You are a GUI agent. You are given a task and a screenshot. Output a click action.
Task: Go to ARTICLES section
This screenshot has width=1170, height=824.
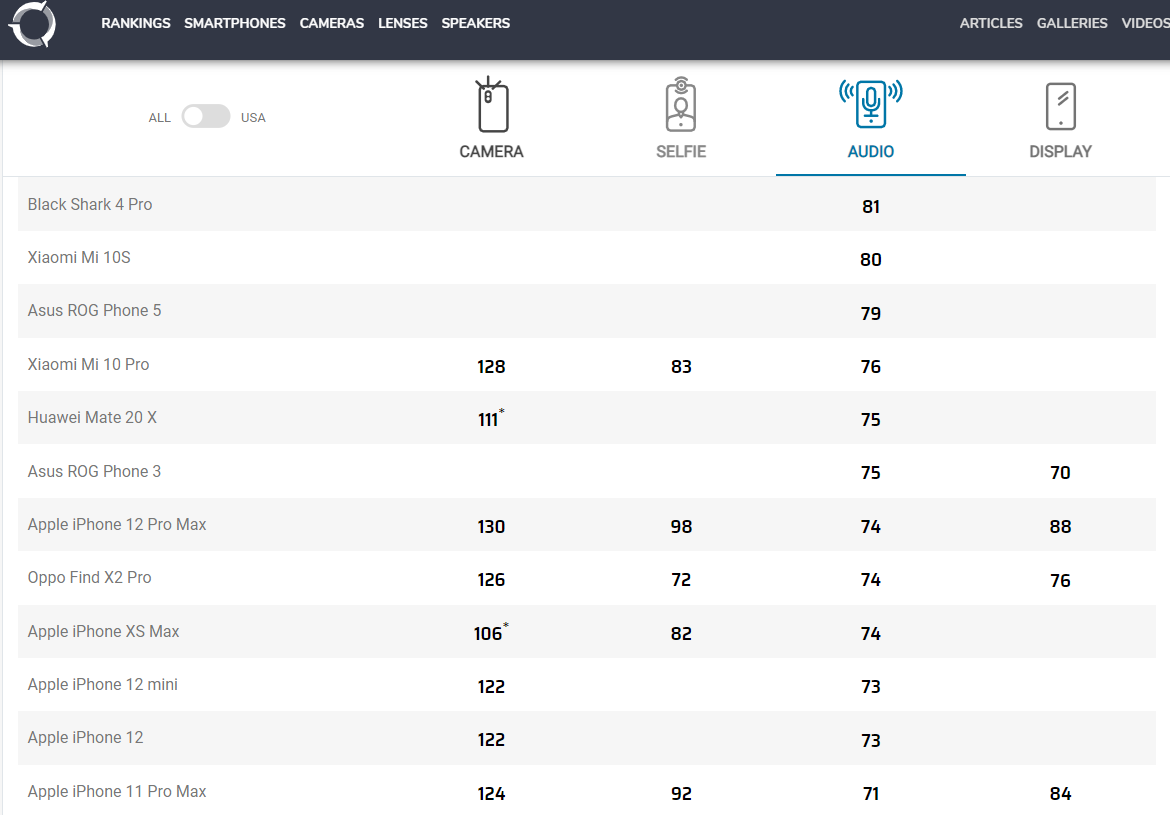[x=991, y=23]
